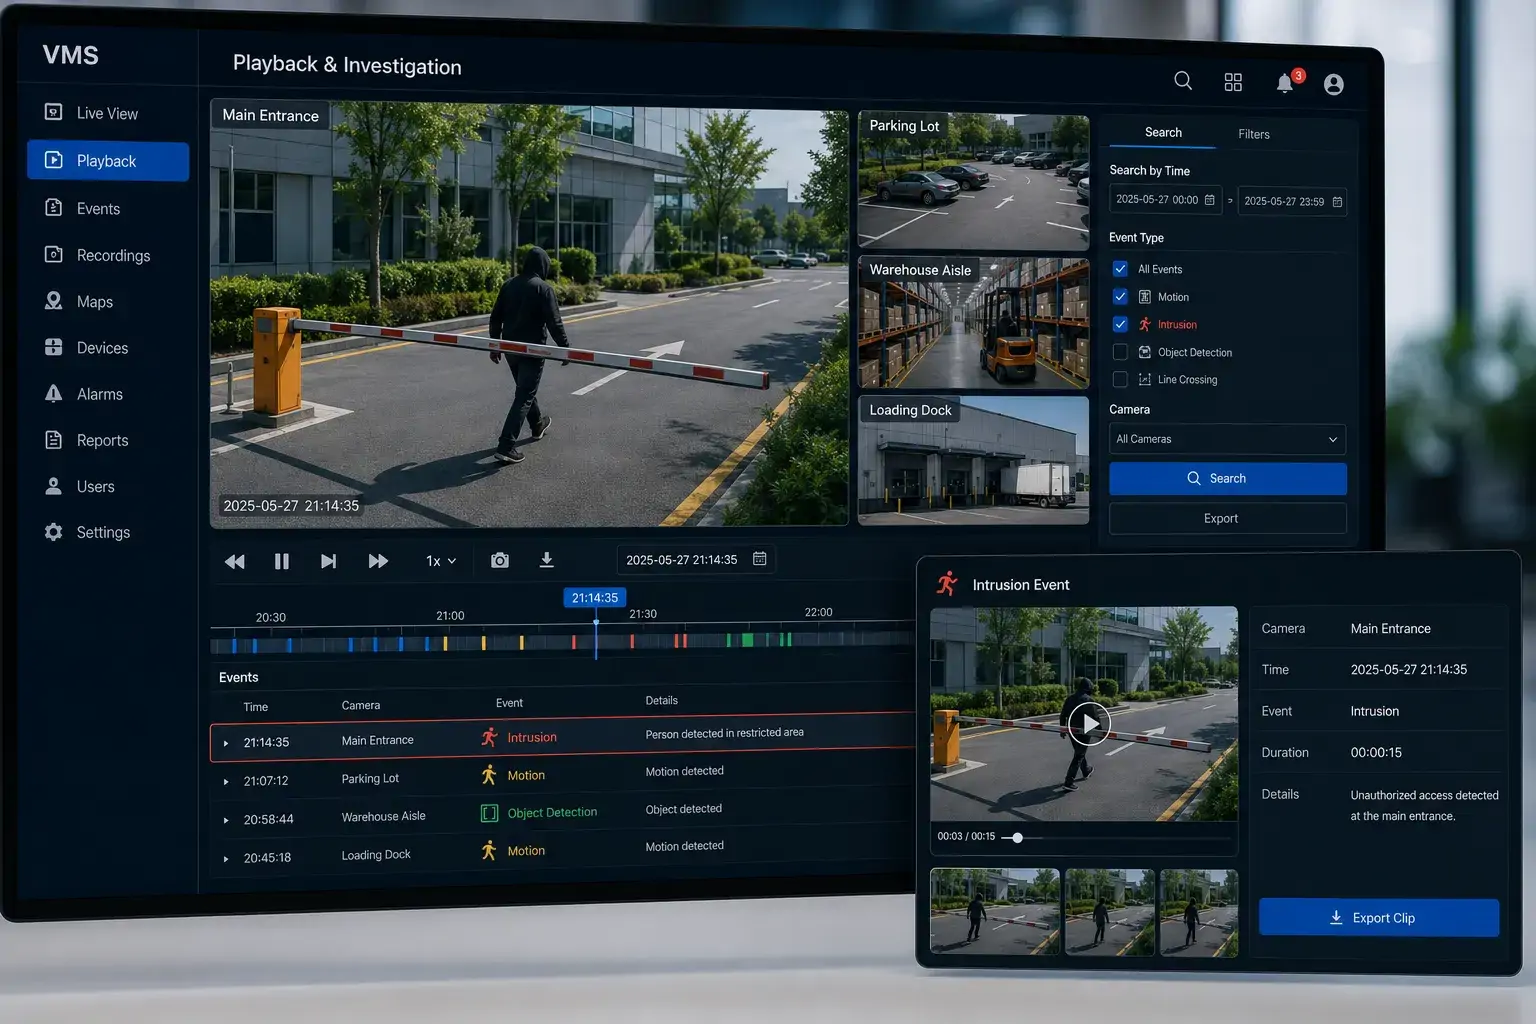Click the 21:14:35 timeline playhead marker
The image size is (1536, 1024).
595,597
